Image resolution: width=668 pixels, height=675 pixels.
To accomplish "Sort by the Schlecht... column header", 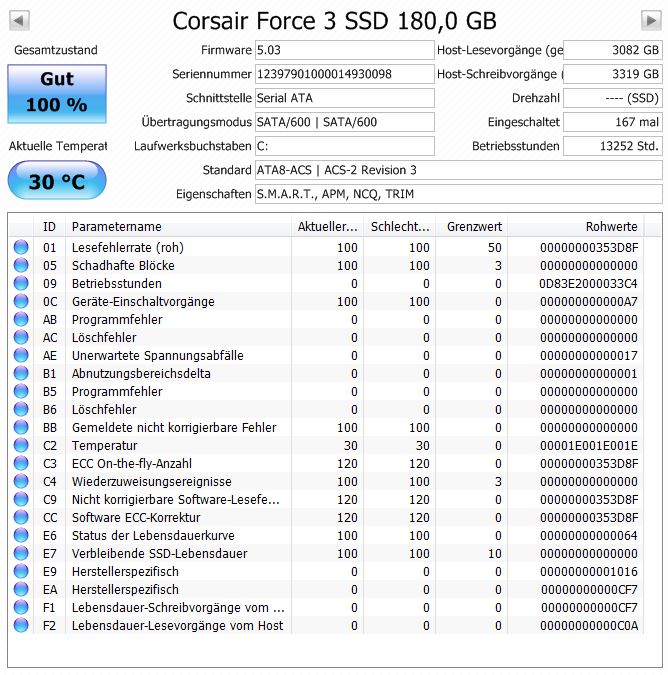I will tap(400, 226).
